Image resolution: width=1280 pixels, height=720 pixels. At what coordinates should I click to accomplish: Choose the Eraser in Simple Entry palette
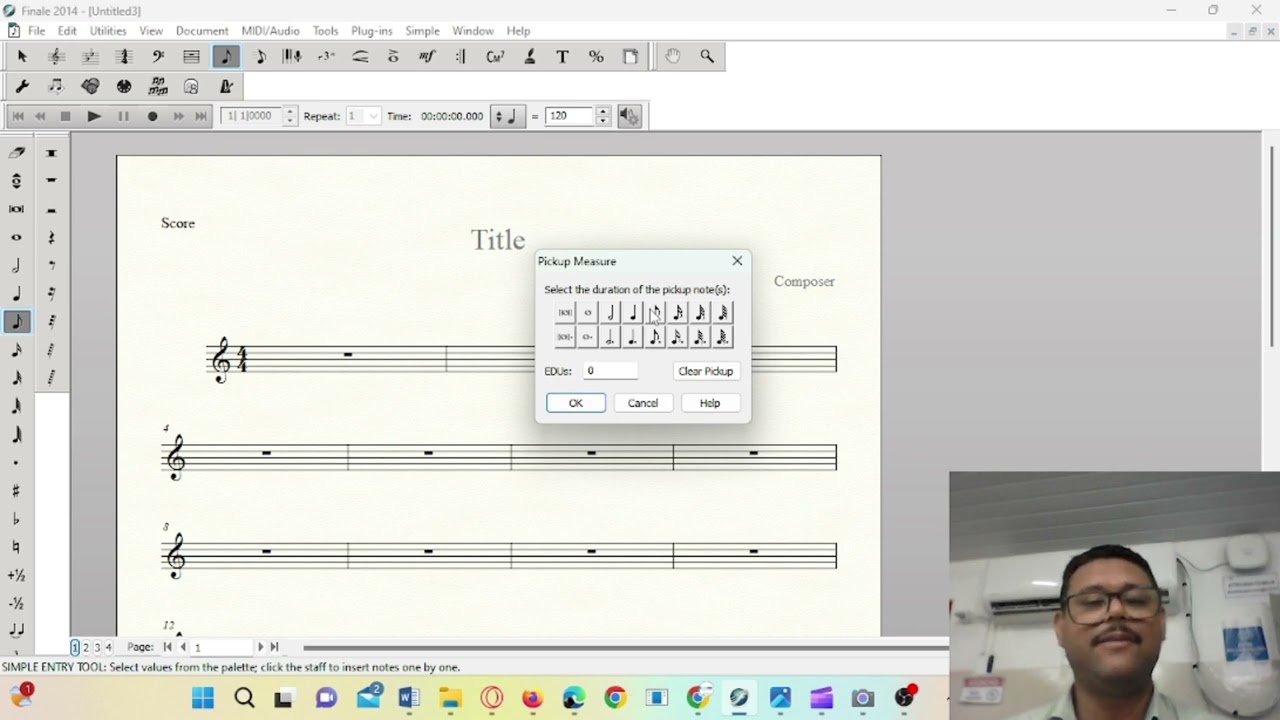pos(17,153)
